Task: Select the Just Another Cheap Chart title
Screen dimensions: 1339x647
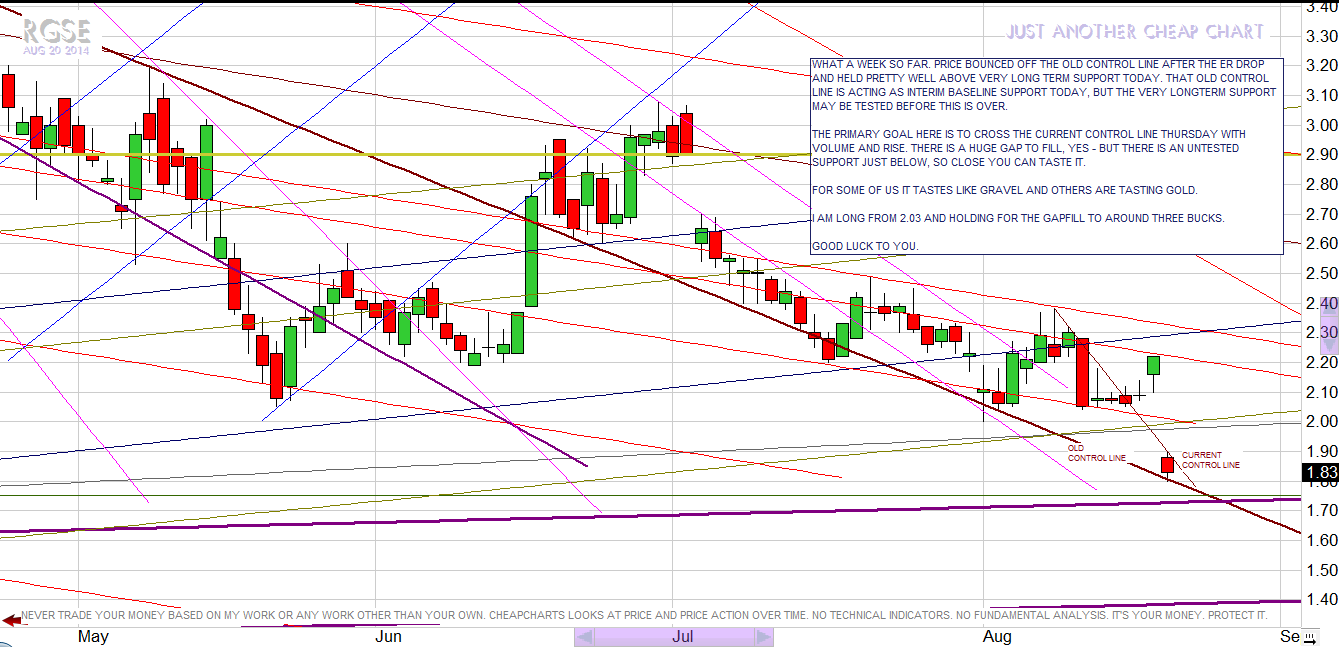Action: tap(1135, 32)
